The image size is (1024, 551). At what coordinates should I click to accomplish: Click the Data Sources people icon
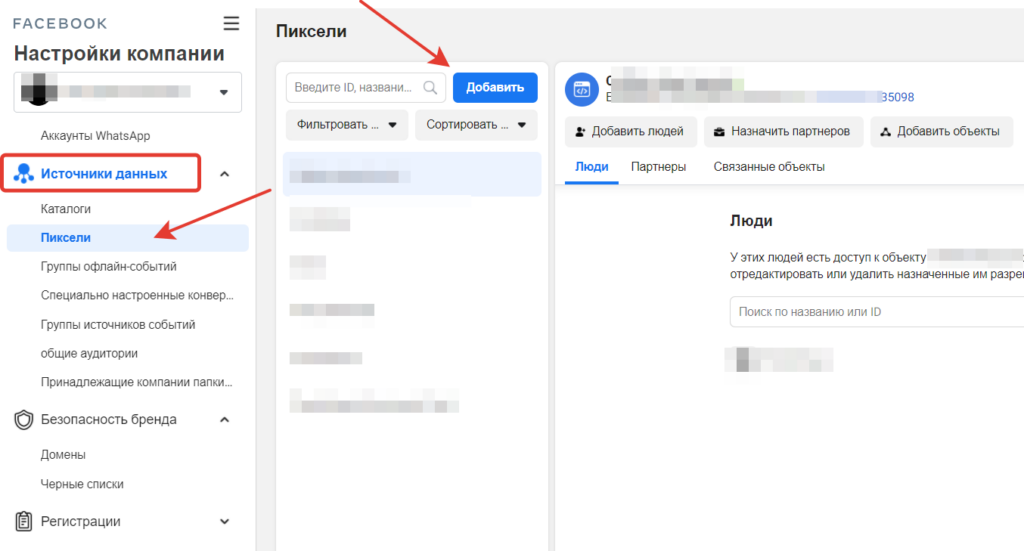(24, 174)
